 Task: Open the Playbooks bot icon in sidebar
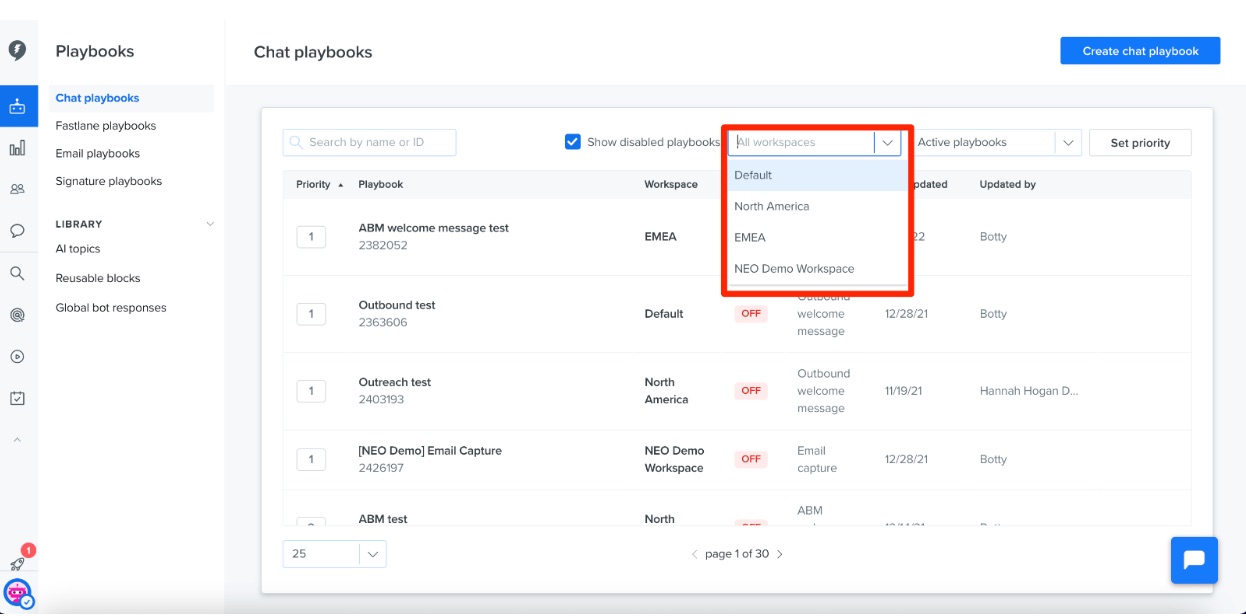(x=17, y=105)
